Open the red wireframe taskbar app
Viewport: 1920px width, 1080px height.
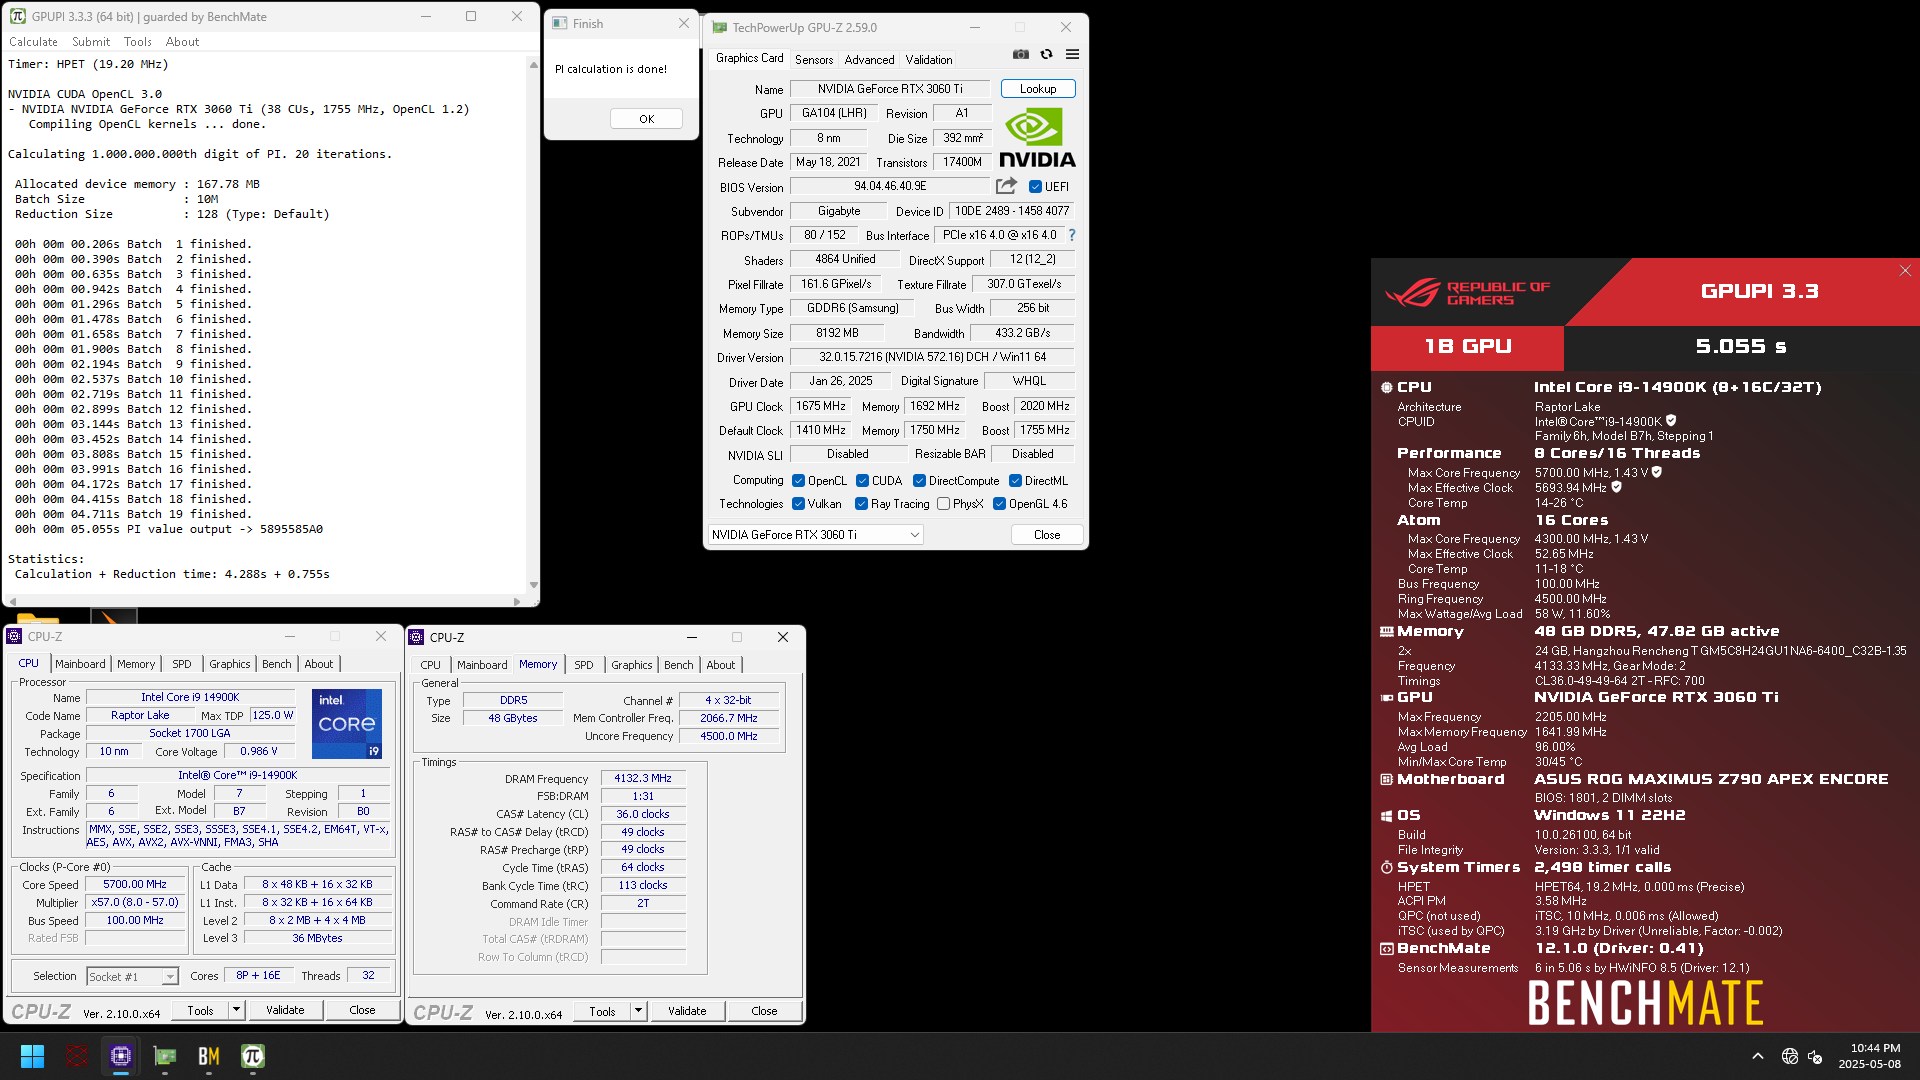pyautogui.click(x=76, y=1056)
